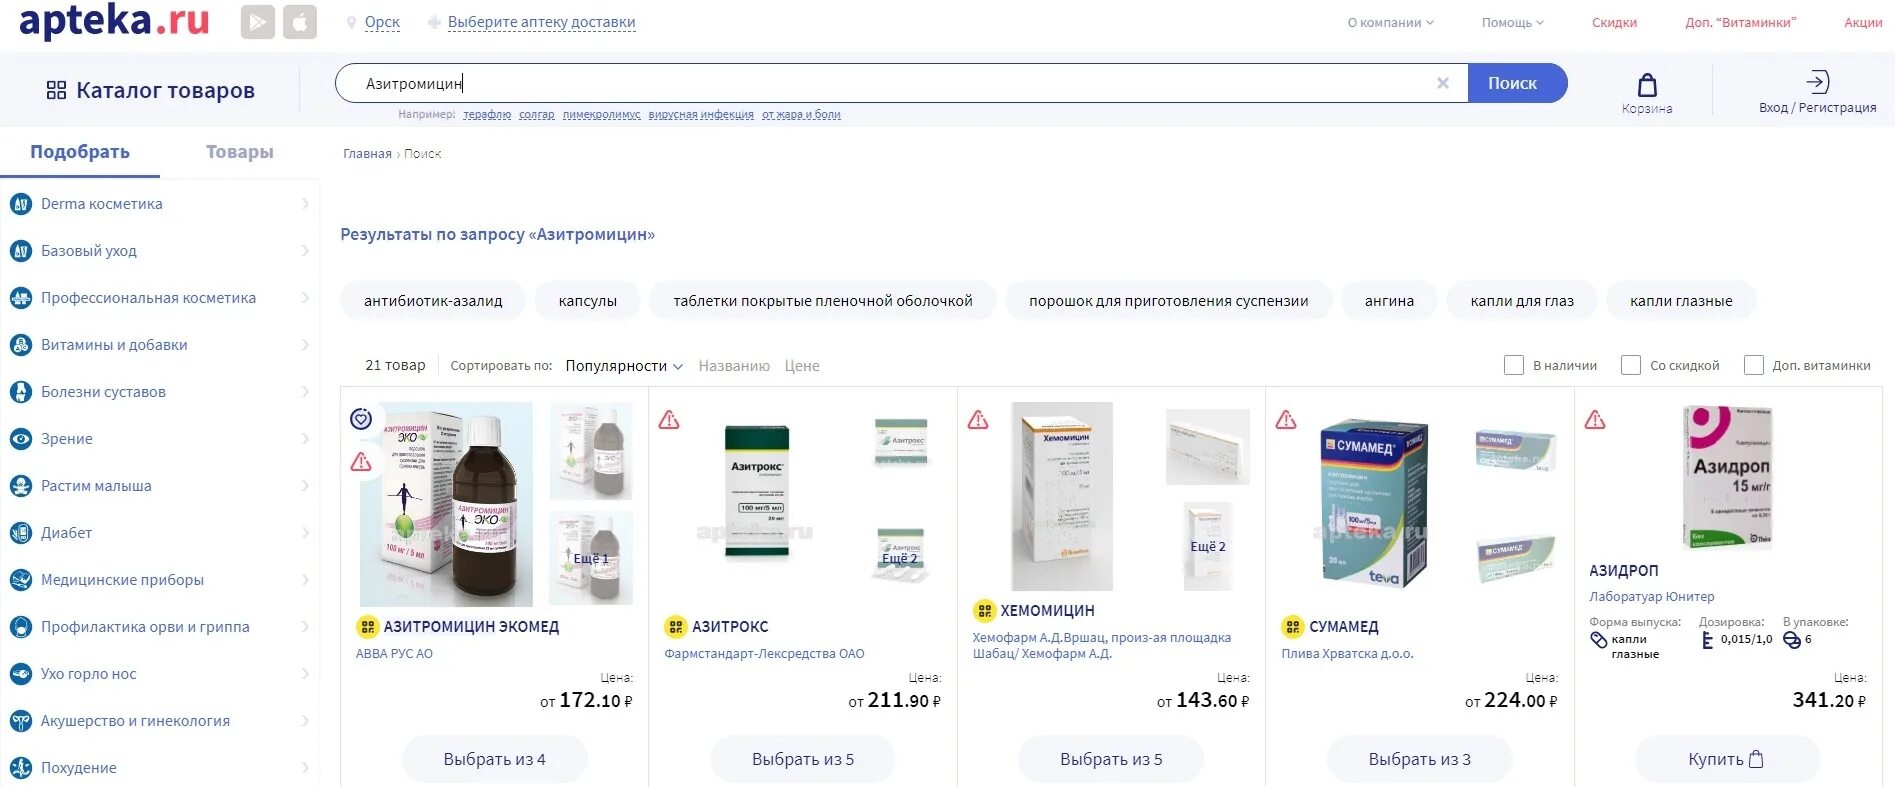Expand the Базовый уход chevron
The image size is (1895, 787).
pyautogui.click(x=305, y=251)
